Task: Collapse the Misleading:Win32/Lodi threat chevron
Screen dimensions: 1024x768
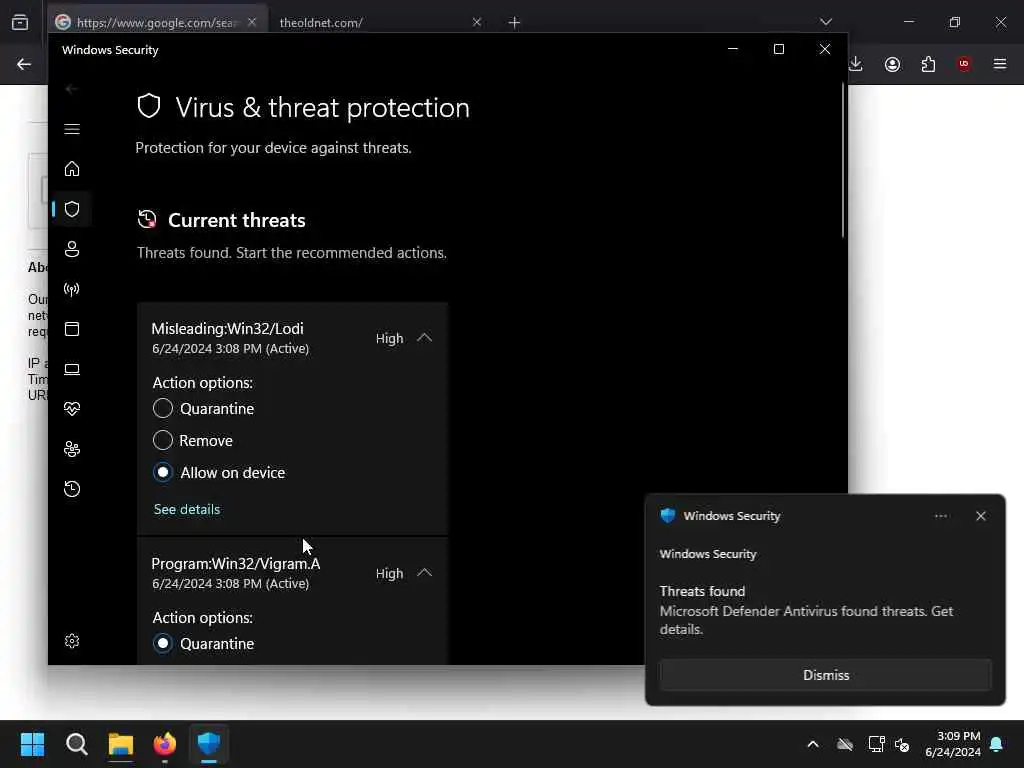Action: pyautogui.click(x=424, y=338)
